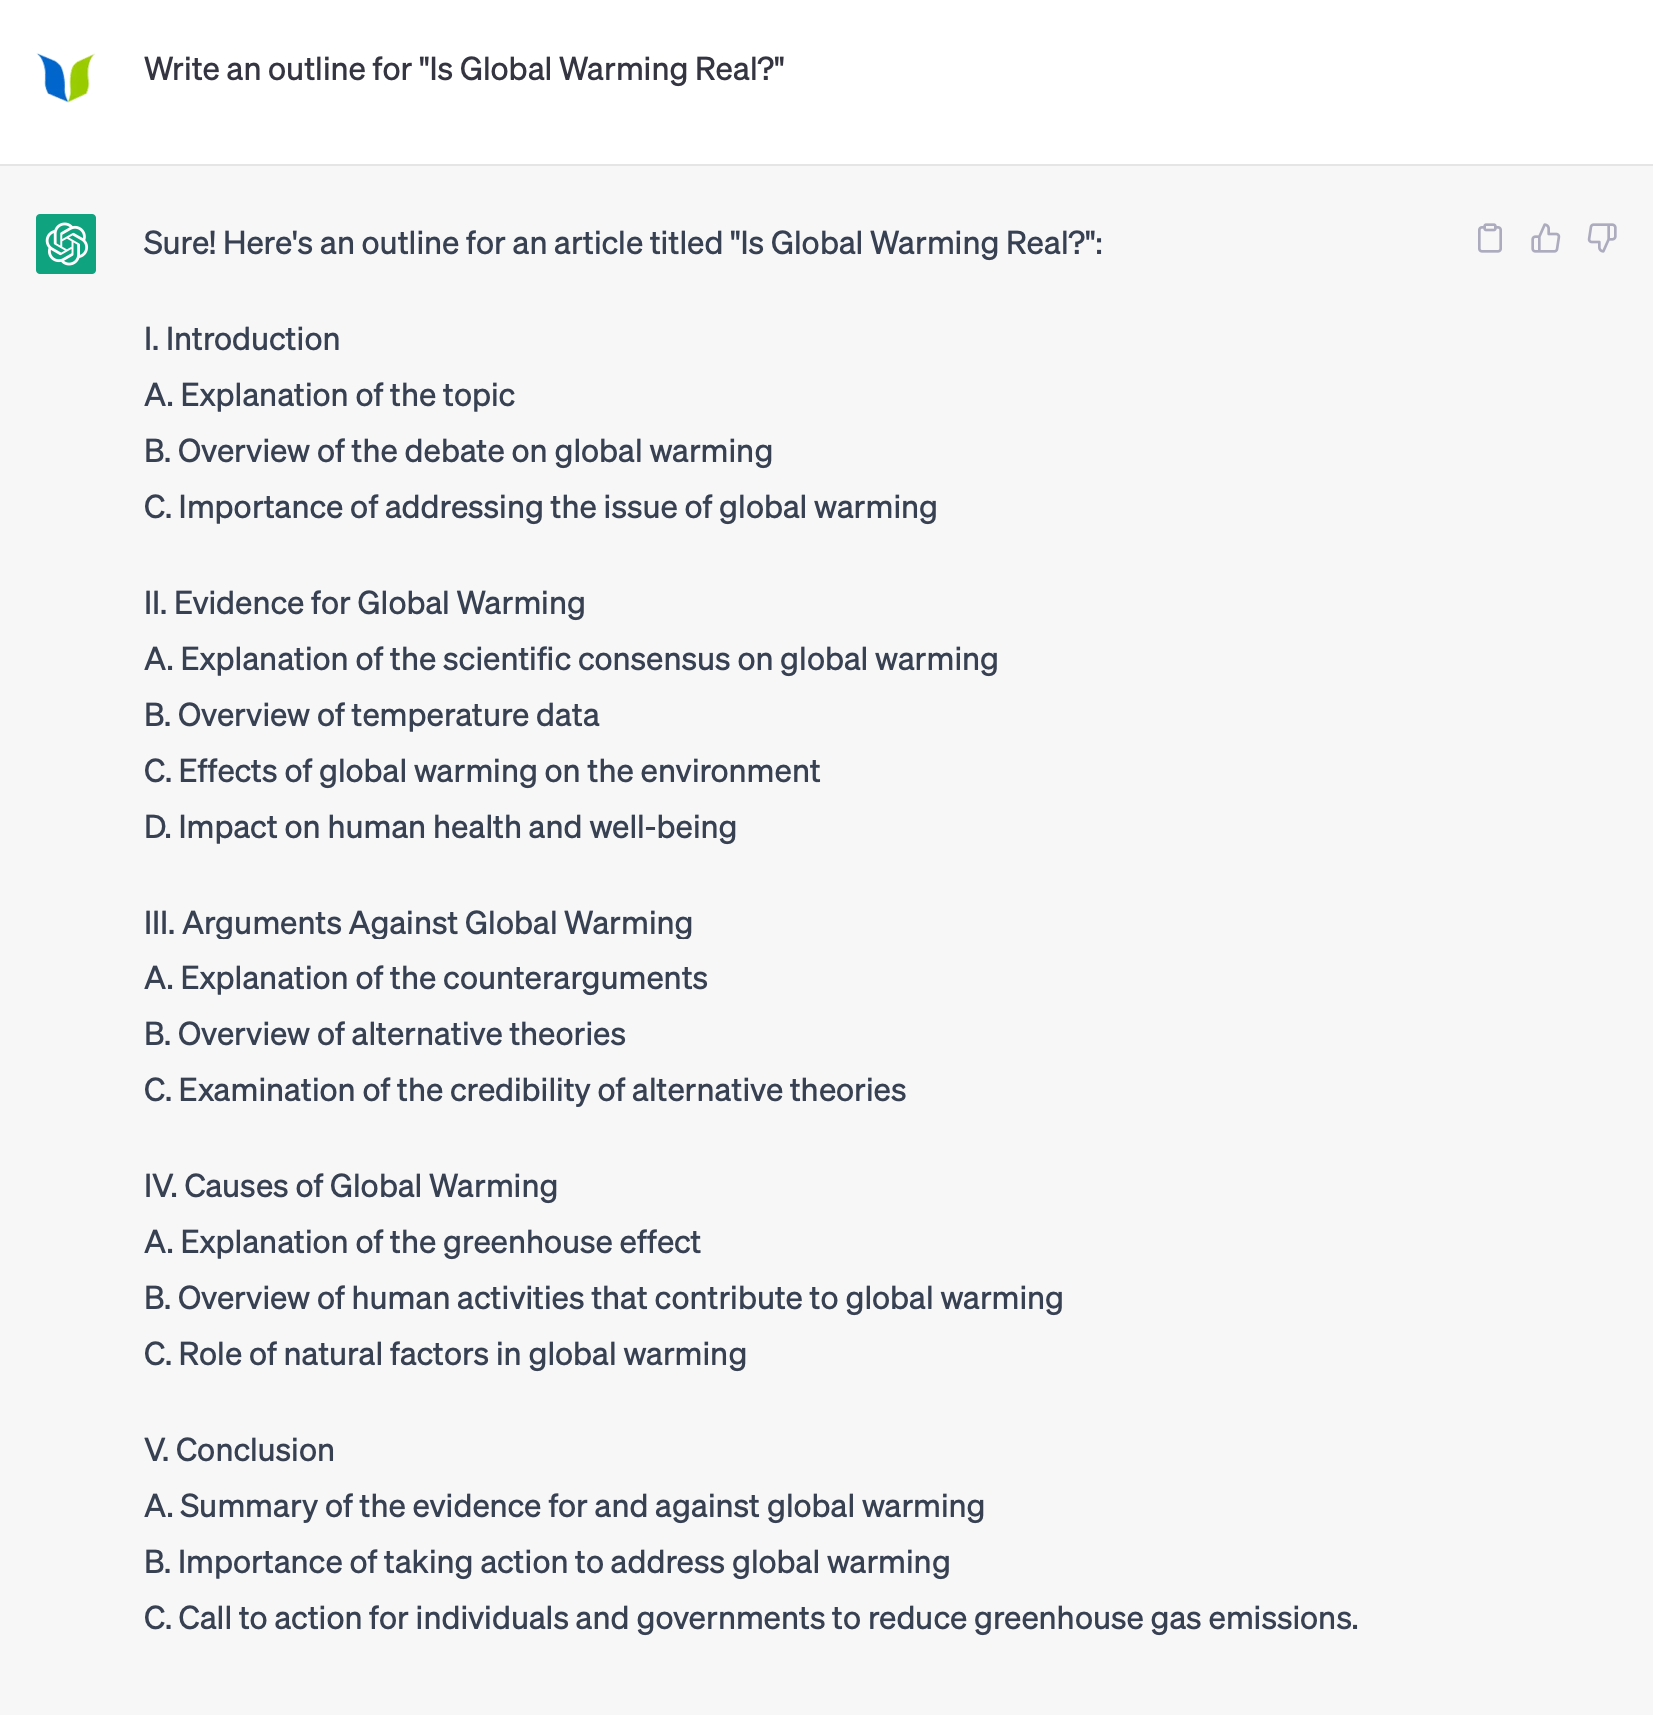Click "II. Evidence for Global Warming" heading
Viewport: 1653px width, 1715px height.
click(364, 603)
